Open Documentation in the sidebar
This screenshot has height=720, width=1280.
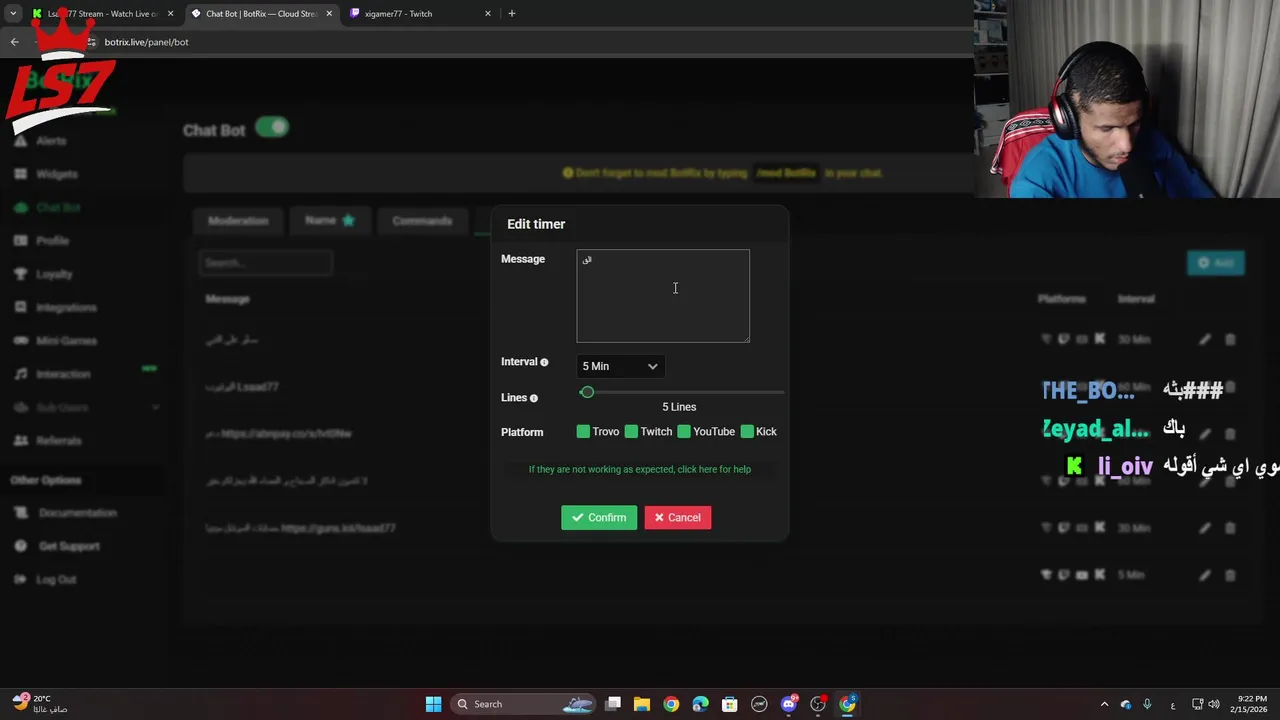78,513
